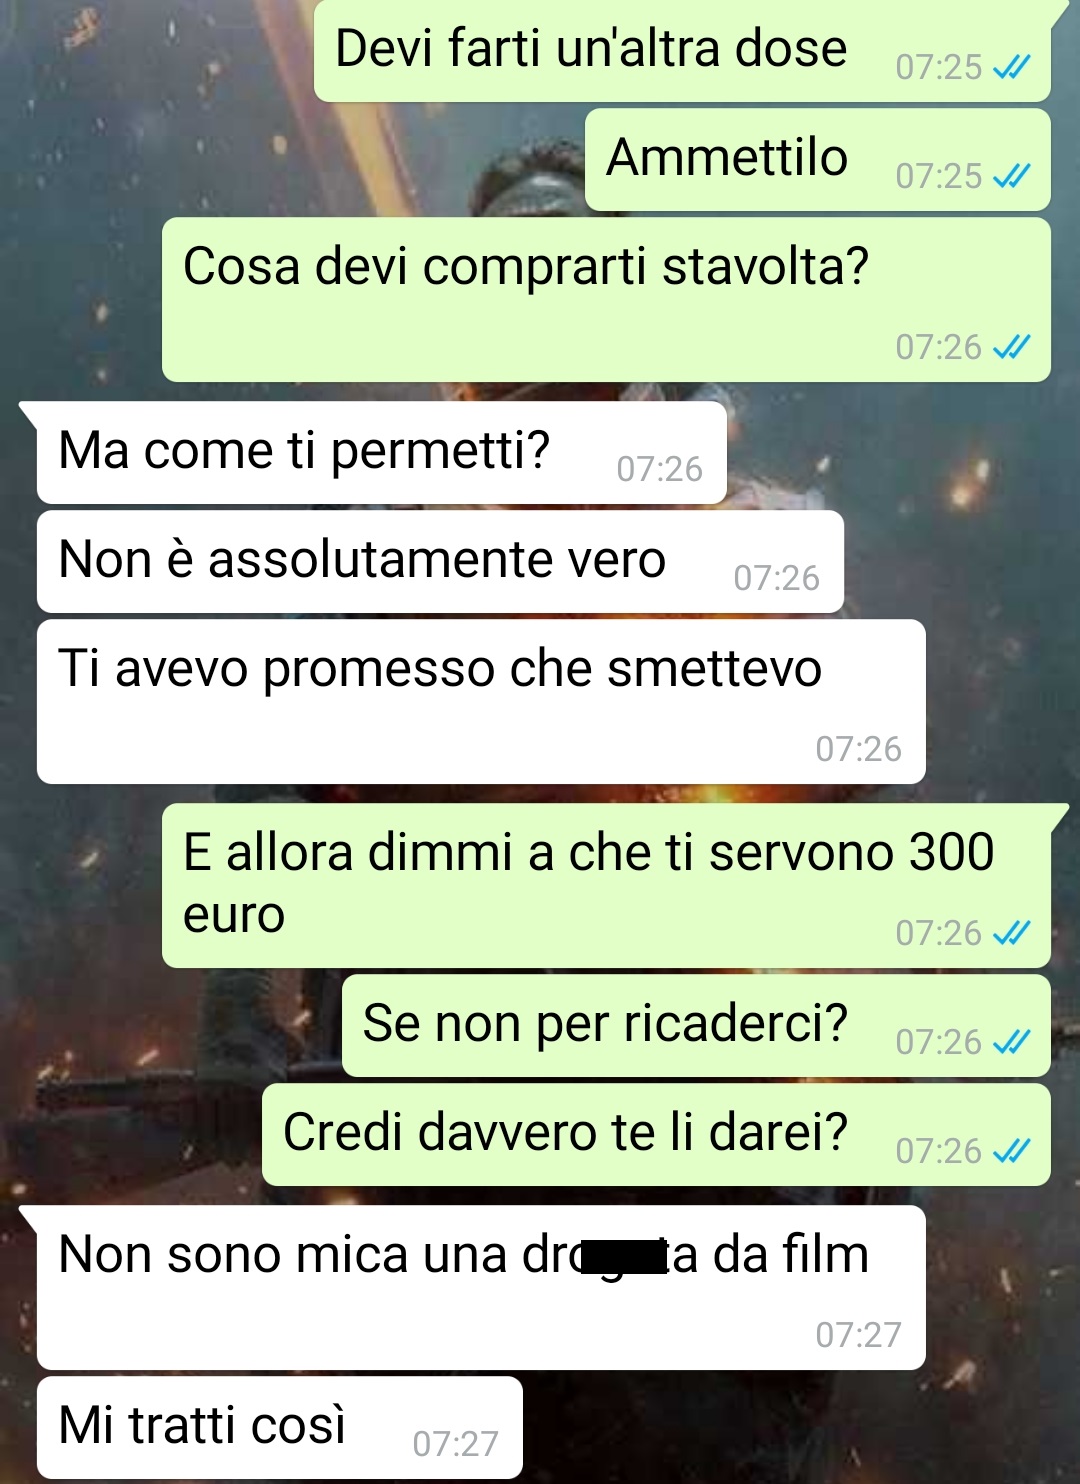This screenshot has width=1080, height=1484.
Task: Tap the 'Non sono mica una' message bubble
Action: pyautogui.click(x=480, y=1288)
